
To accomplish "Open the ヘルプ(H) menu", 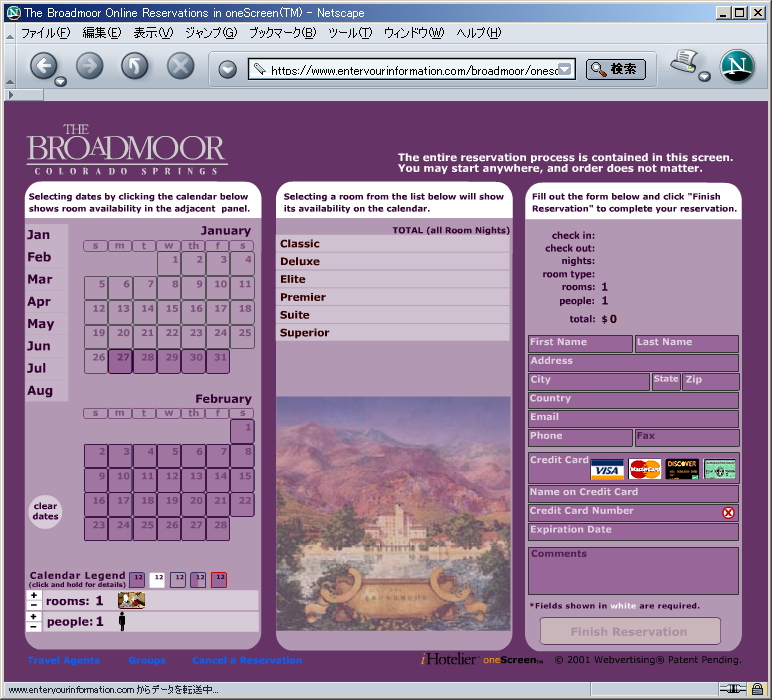I will point(479,33).
